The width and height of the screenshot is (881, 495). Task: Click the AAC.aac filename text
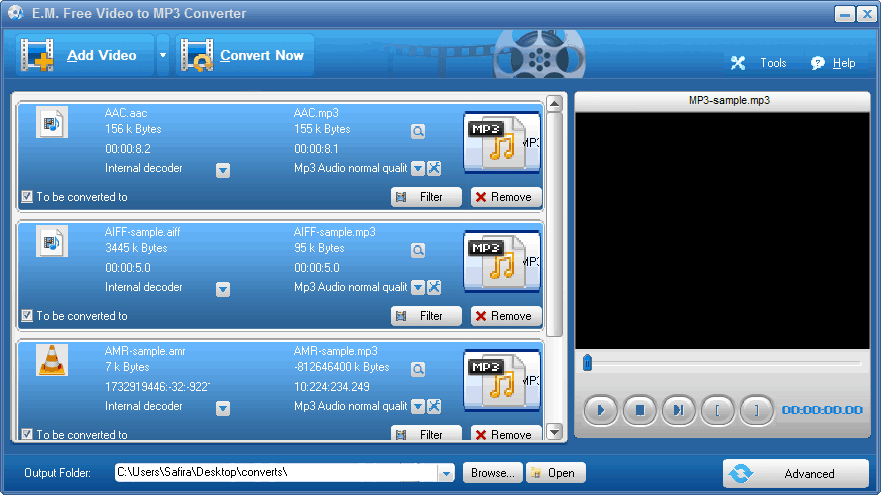click(126, 113)
